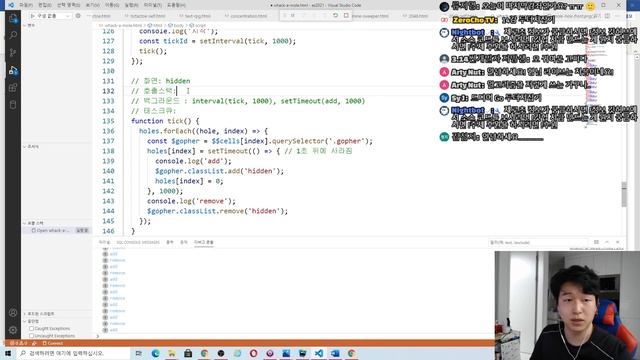This screenshot has width=640, height=360.
Task: Open the database icon in the activity bar
Action: click(x=13, y=104)
